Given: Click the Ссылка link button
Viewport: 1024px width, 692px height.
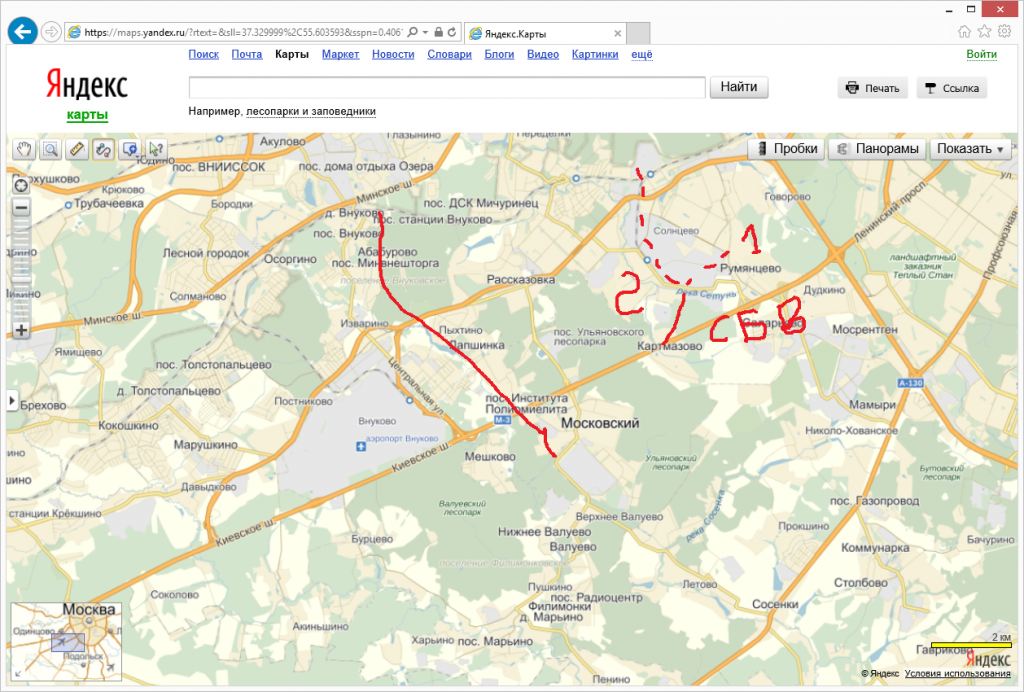Looking at the screenshot, I should click(x=952, y=88).
